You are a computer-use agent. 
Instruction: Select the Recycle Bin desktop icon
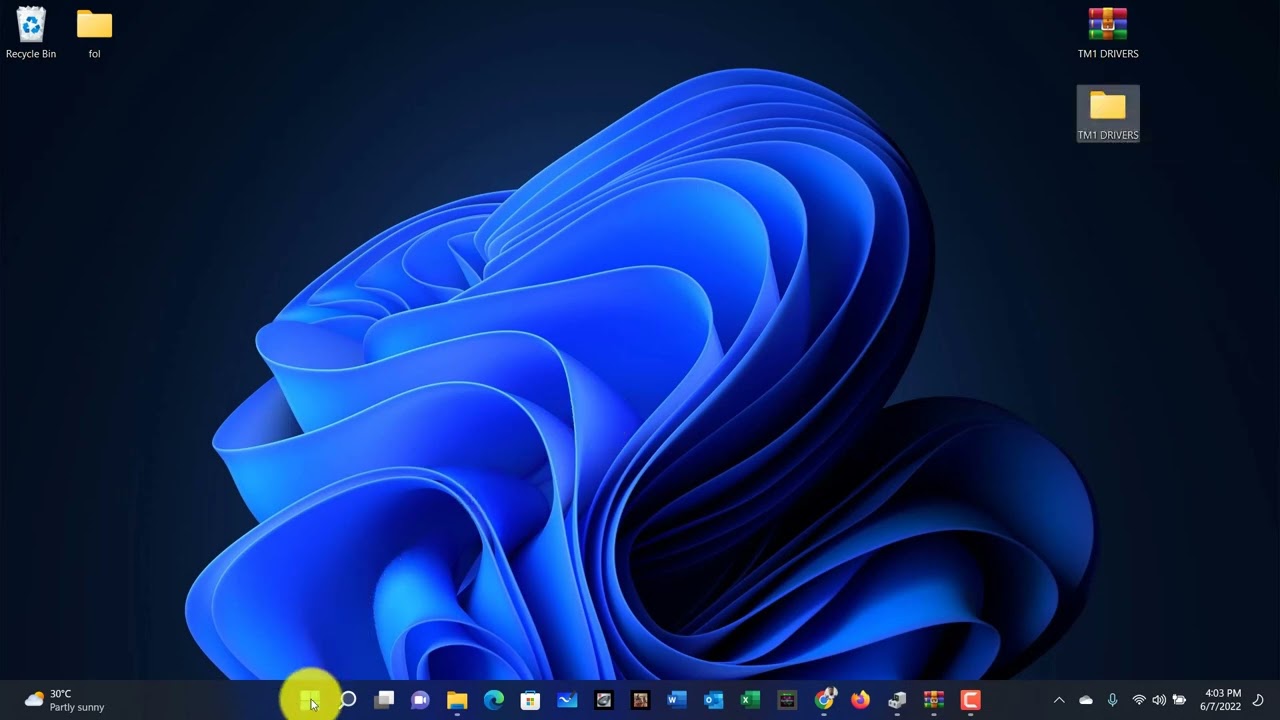31,33
